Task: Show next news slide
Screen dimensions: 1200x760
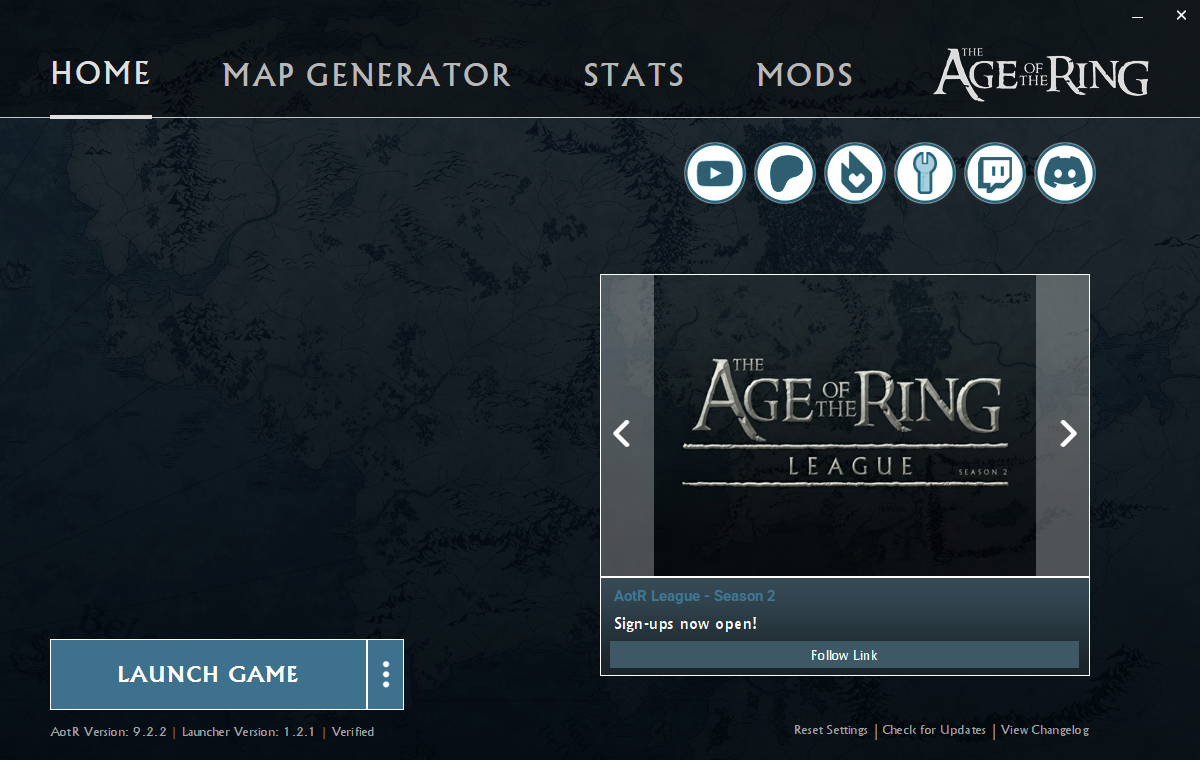Action: [1068, 433]
